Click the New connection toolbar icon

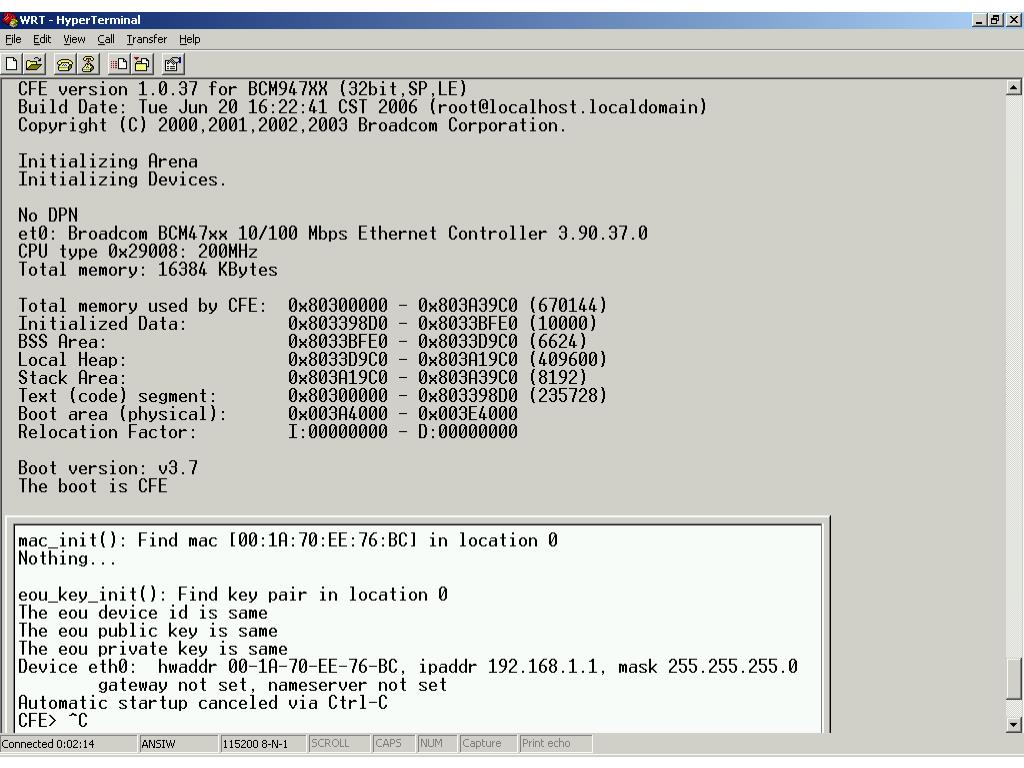pos(12,64)
